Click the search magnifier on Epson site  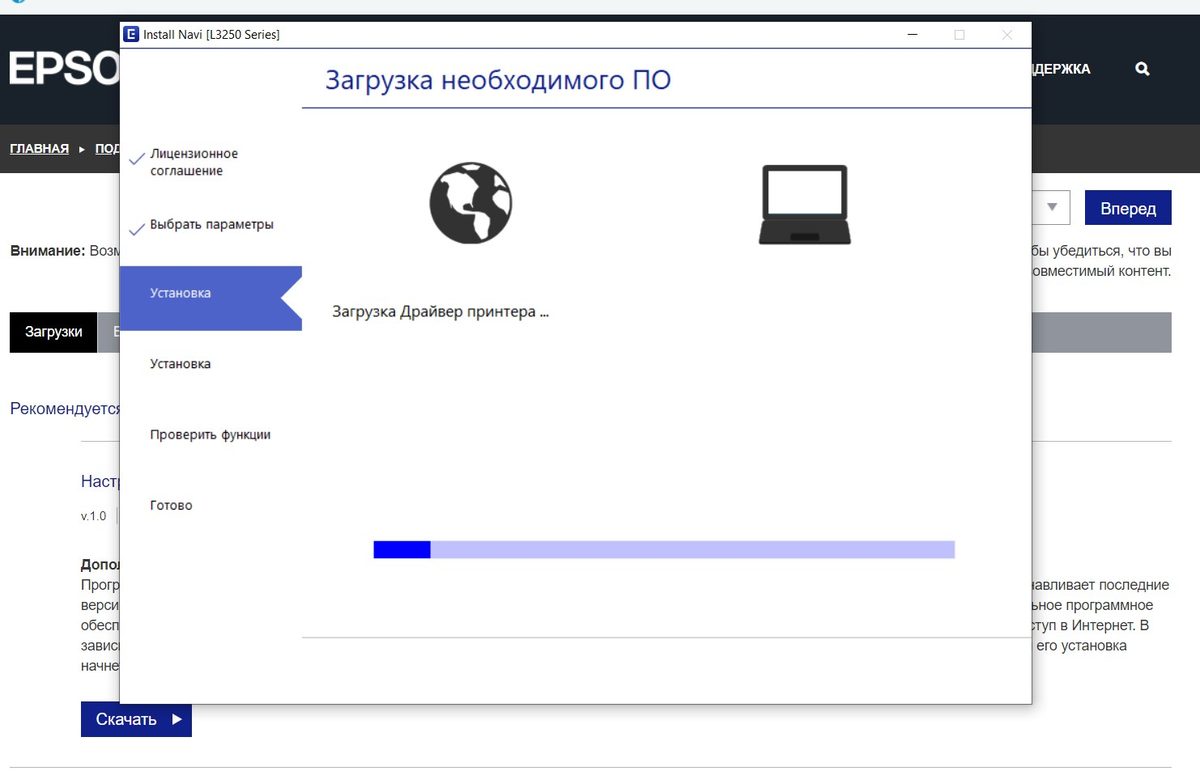tap(1142, 69)
